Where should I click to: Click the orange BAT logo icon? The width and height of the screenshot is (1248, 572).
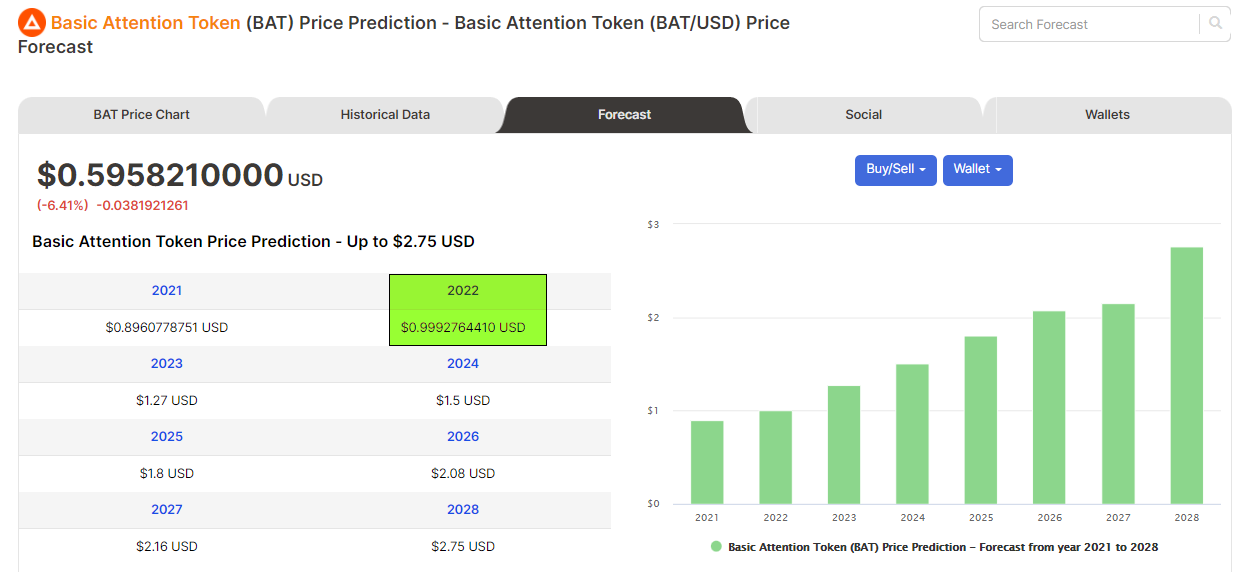(x=32, y=22)
